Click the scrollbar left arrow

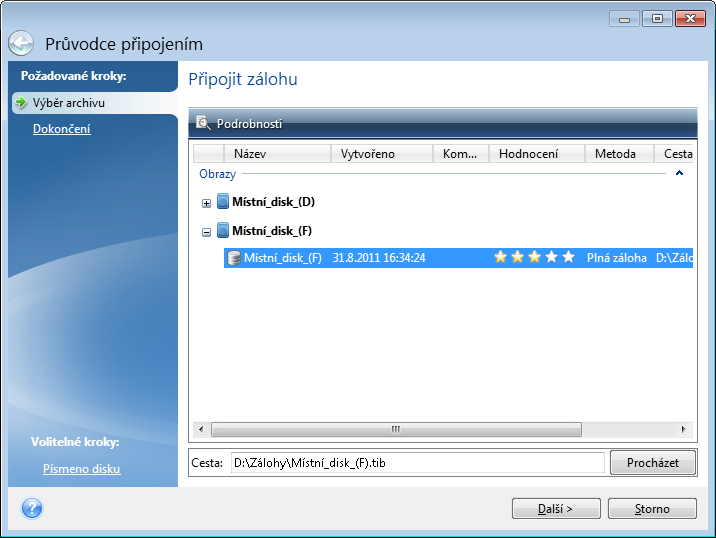tap(201, 429)
